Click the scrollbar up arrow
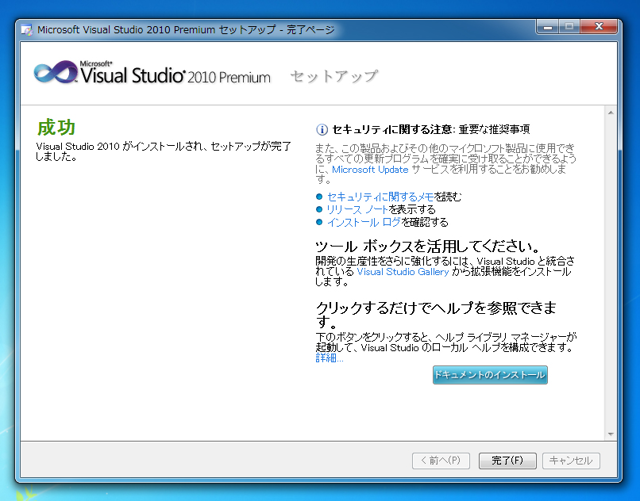 click(x=611, y=113)
